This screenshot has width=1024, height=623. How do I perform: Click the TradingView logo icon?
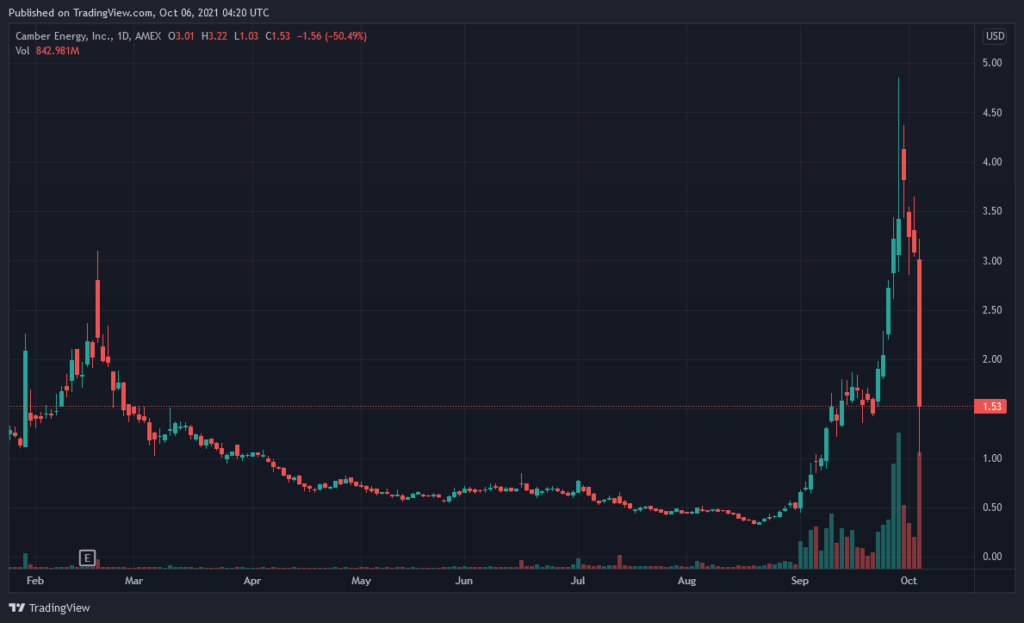coord(16,608)
